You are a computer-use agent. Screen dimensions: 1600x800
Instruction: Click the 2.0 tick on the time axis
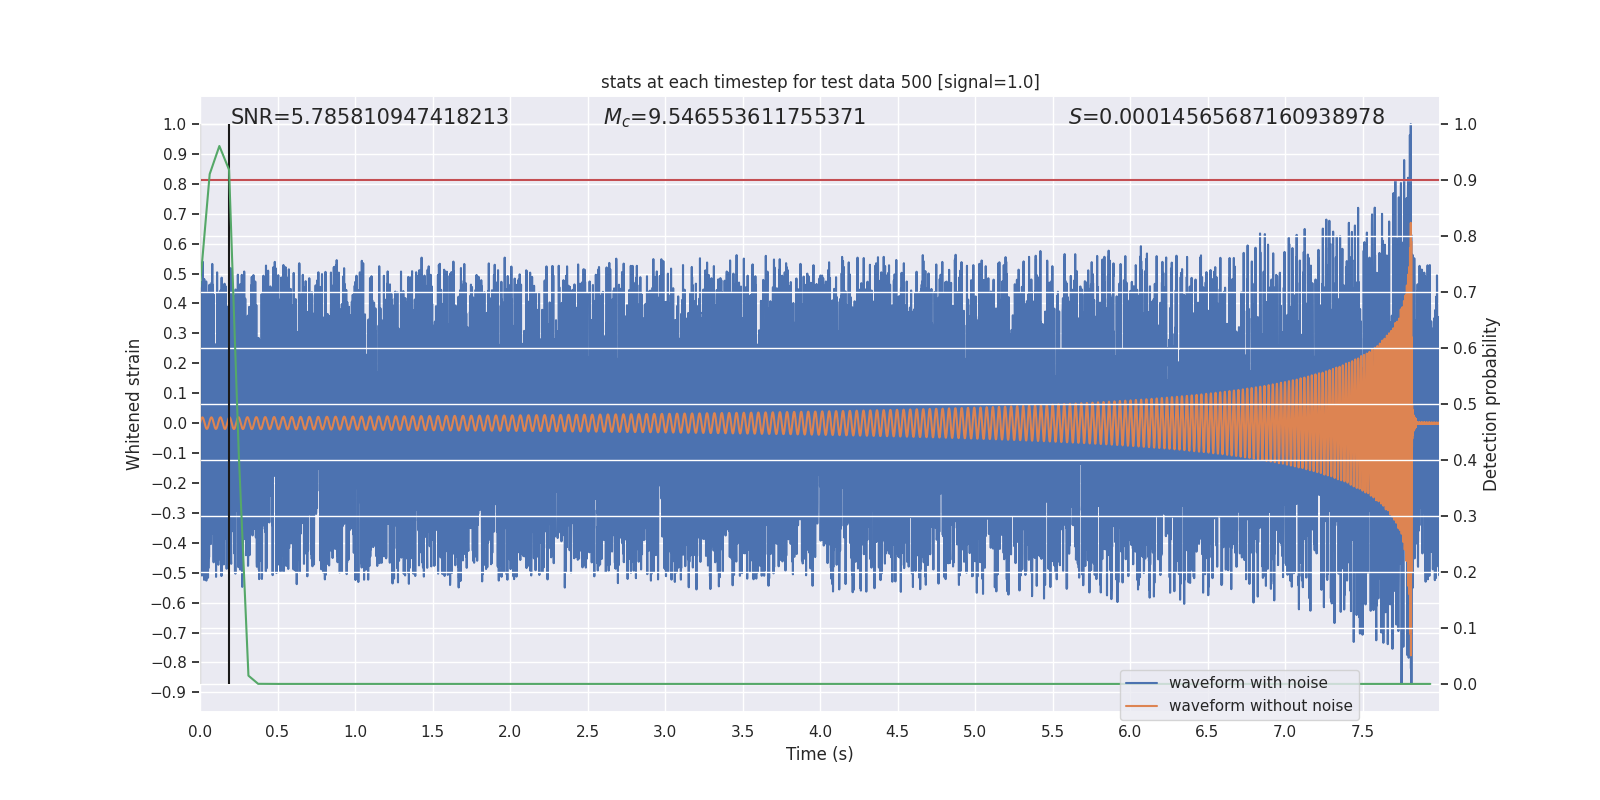click(x=510, y=732)
